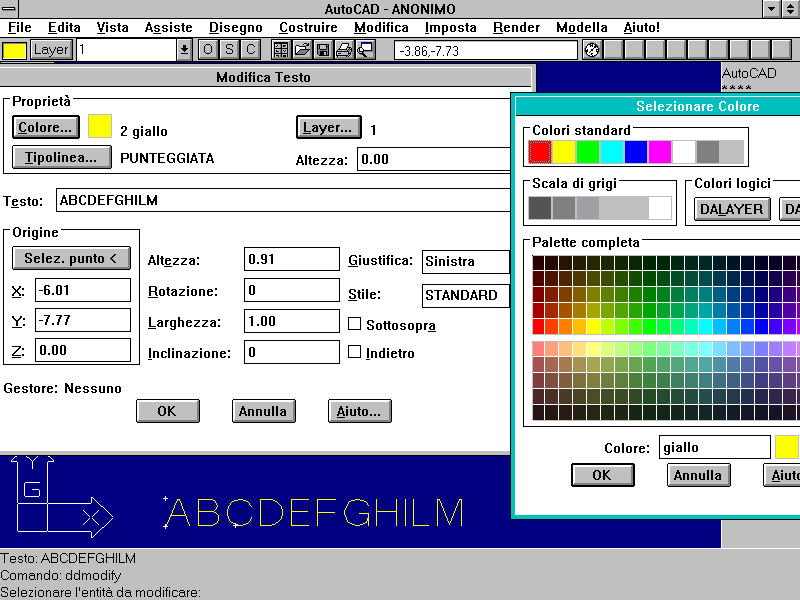Viewport: 800px width, 600px height.
Task: Click the DALAYER button
Action: click(732, 209)
